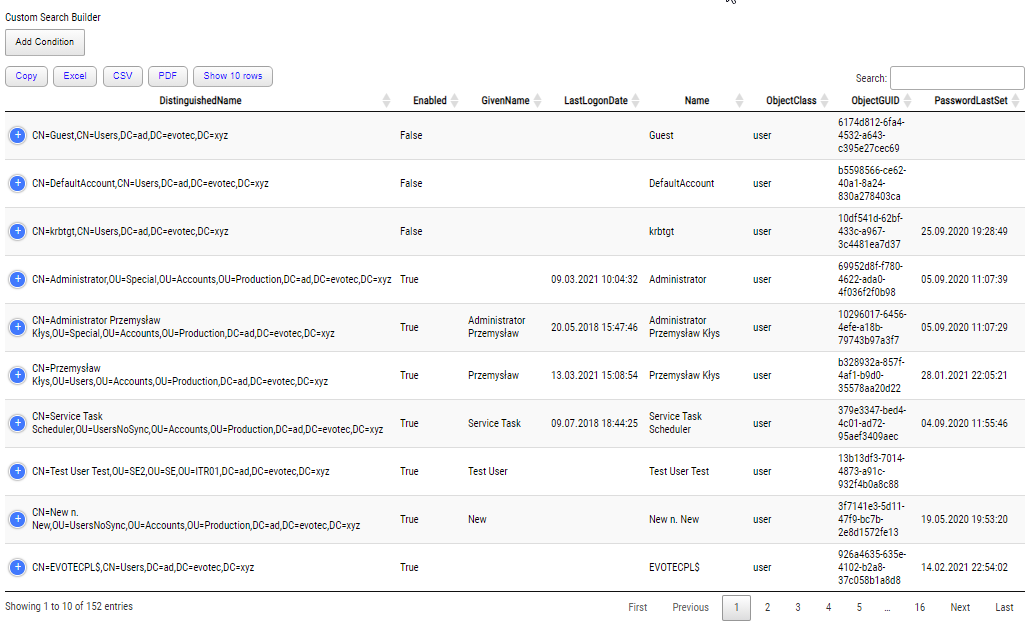1030x627 pixels.
Task: Click the expand icon on the krbtgt row
Action: [x=17, y=231]
